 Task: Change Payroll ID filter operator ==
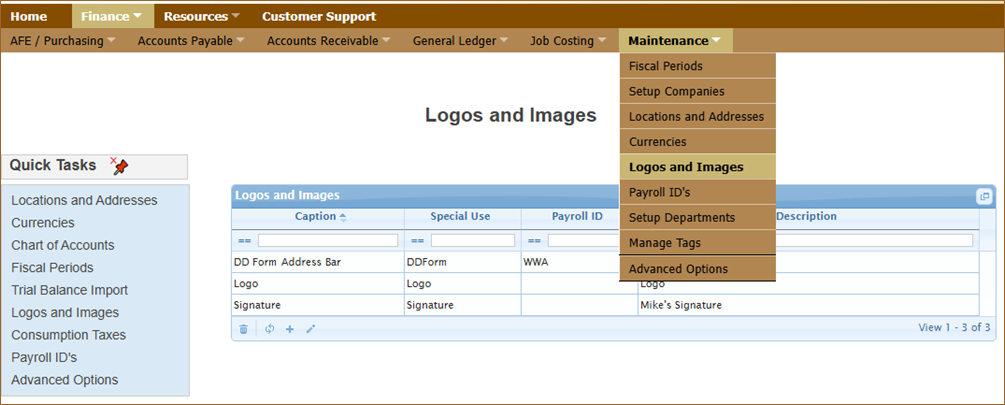coord(535,241)
